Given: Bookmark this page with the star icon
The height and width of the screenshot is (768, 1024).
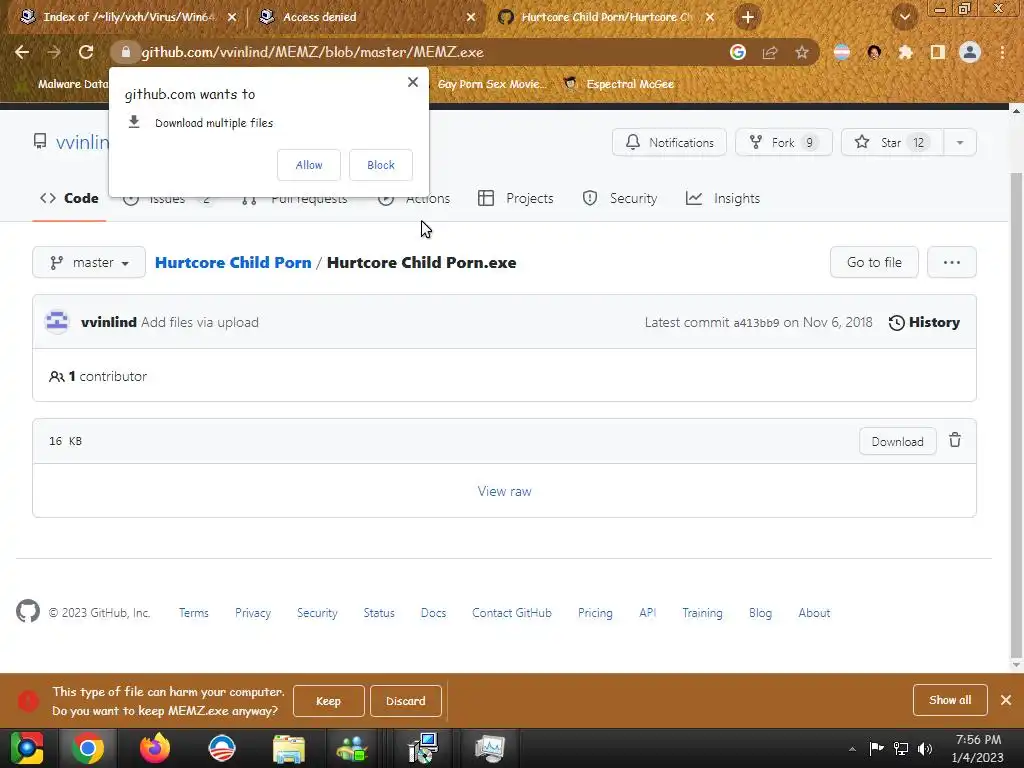Looking at the screenshot, I should click(802, 52).
